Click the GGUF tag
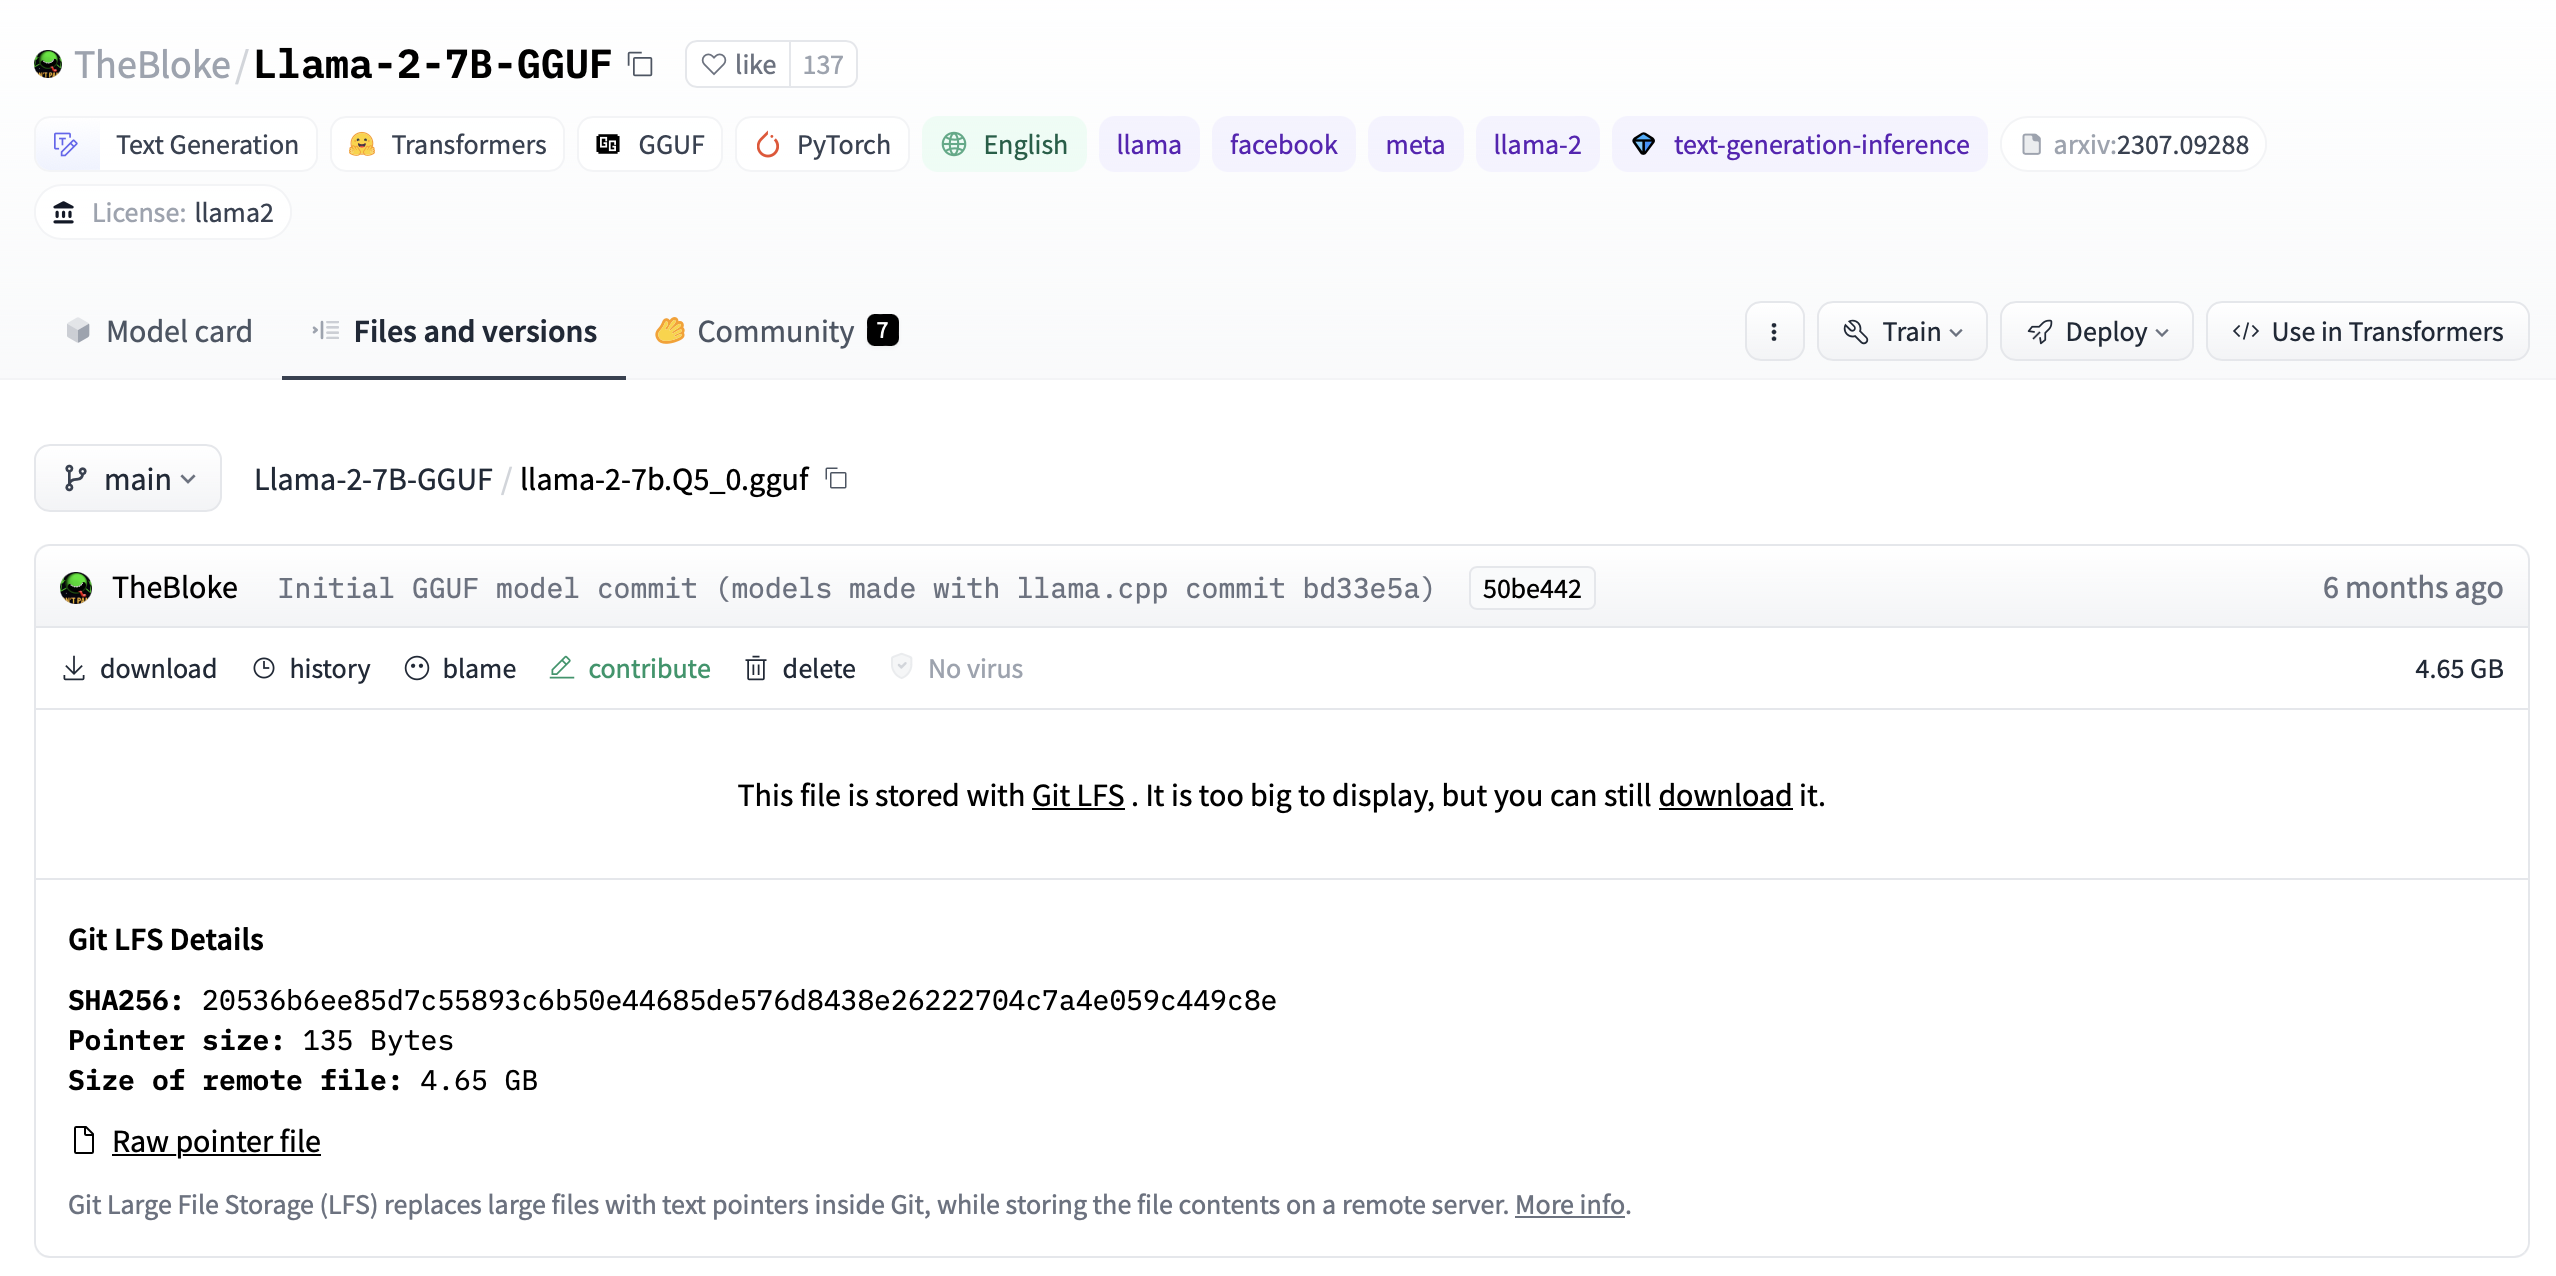 [x=650, y=145]
